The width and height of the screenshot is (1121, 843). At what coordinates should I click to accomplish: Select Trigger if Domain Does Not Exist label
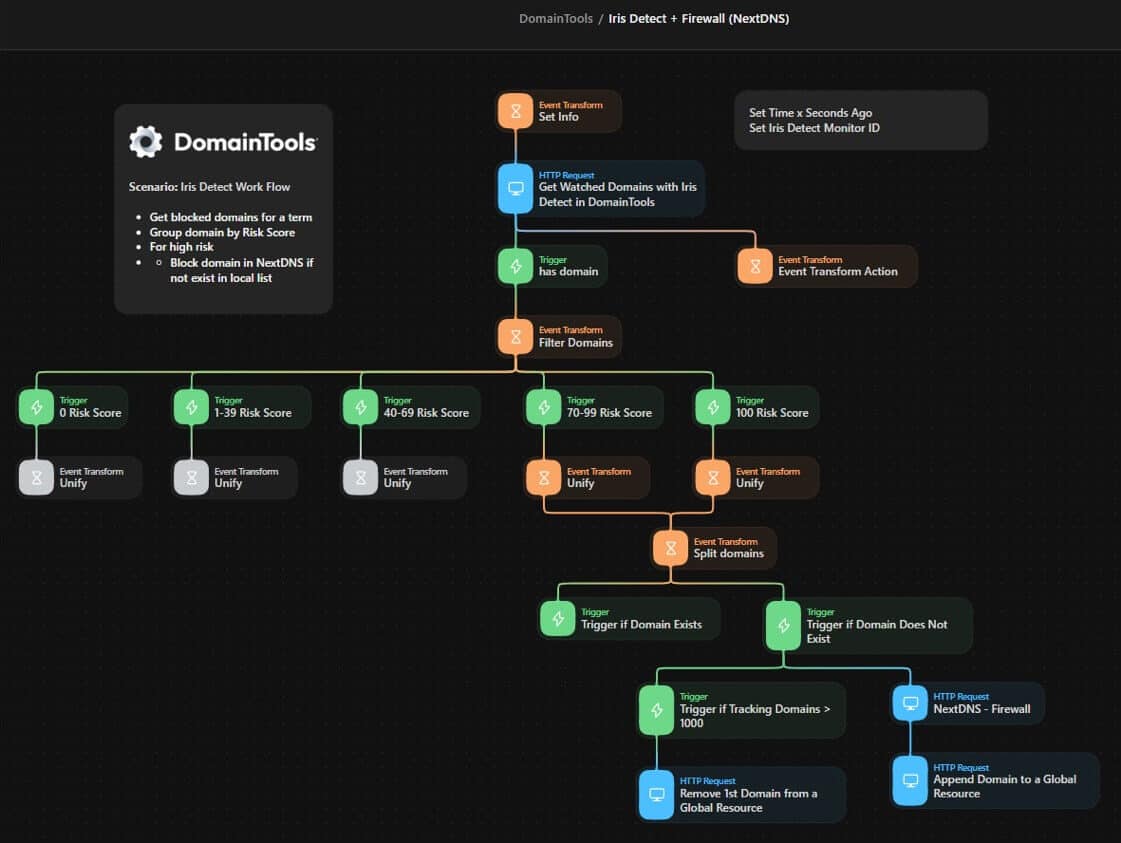[x=876, y=631]
